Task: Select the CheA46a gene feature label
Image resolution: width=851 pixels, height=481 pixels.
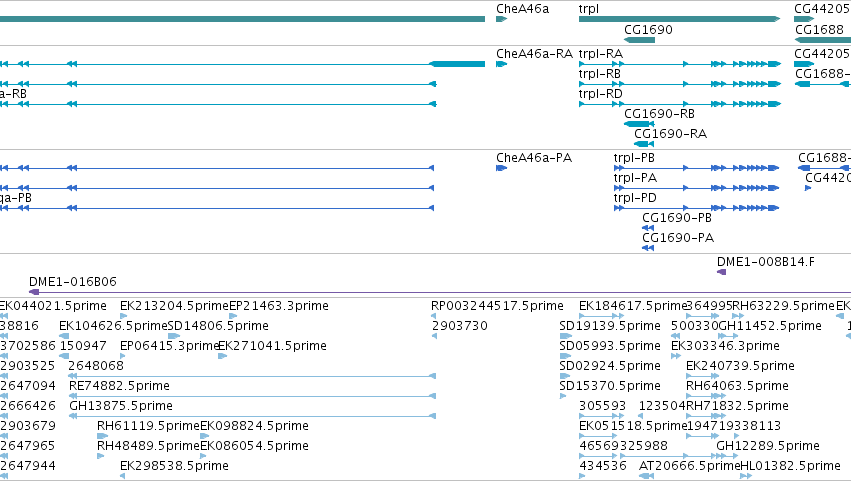Action: tap(523, 9)
